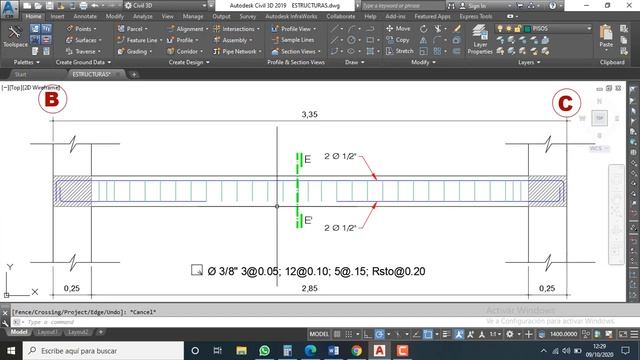Open Google Chrome from the taskbar

(356, 351)
